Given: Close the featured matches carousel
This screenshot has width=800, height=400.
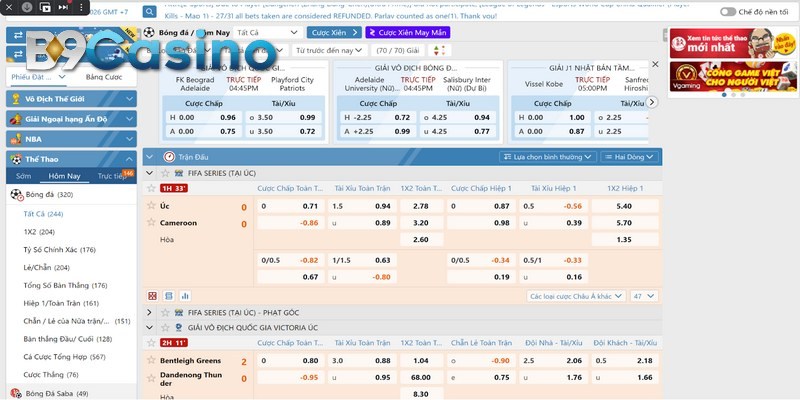Looking at the screenshot, I should click(x=655, y=64).
